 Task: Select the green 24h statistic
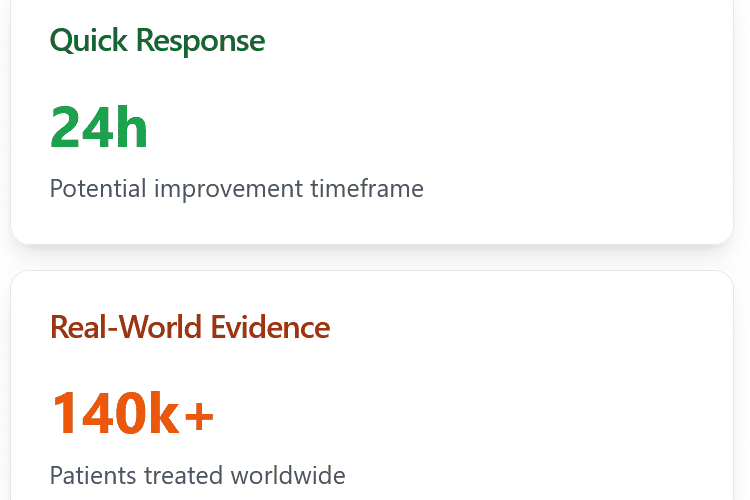(99, 128)
